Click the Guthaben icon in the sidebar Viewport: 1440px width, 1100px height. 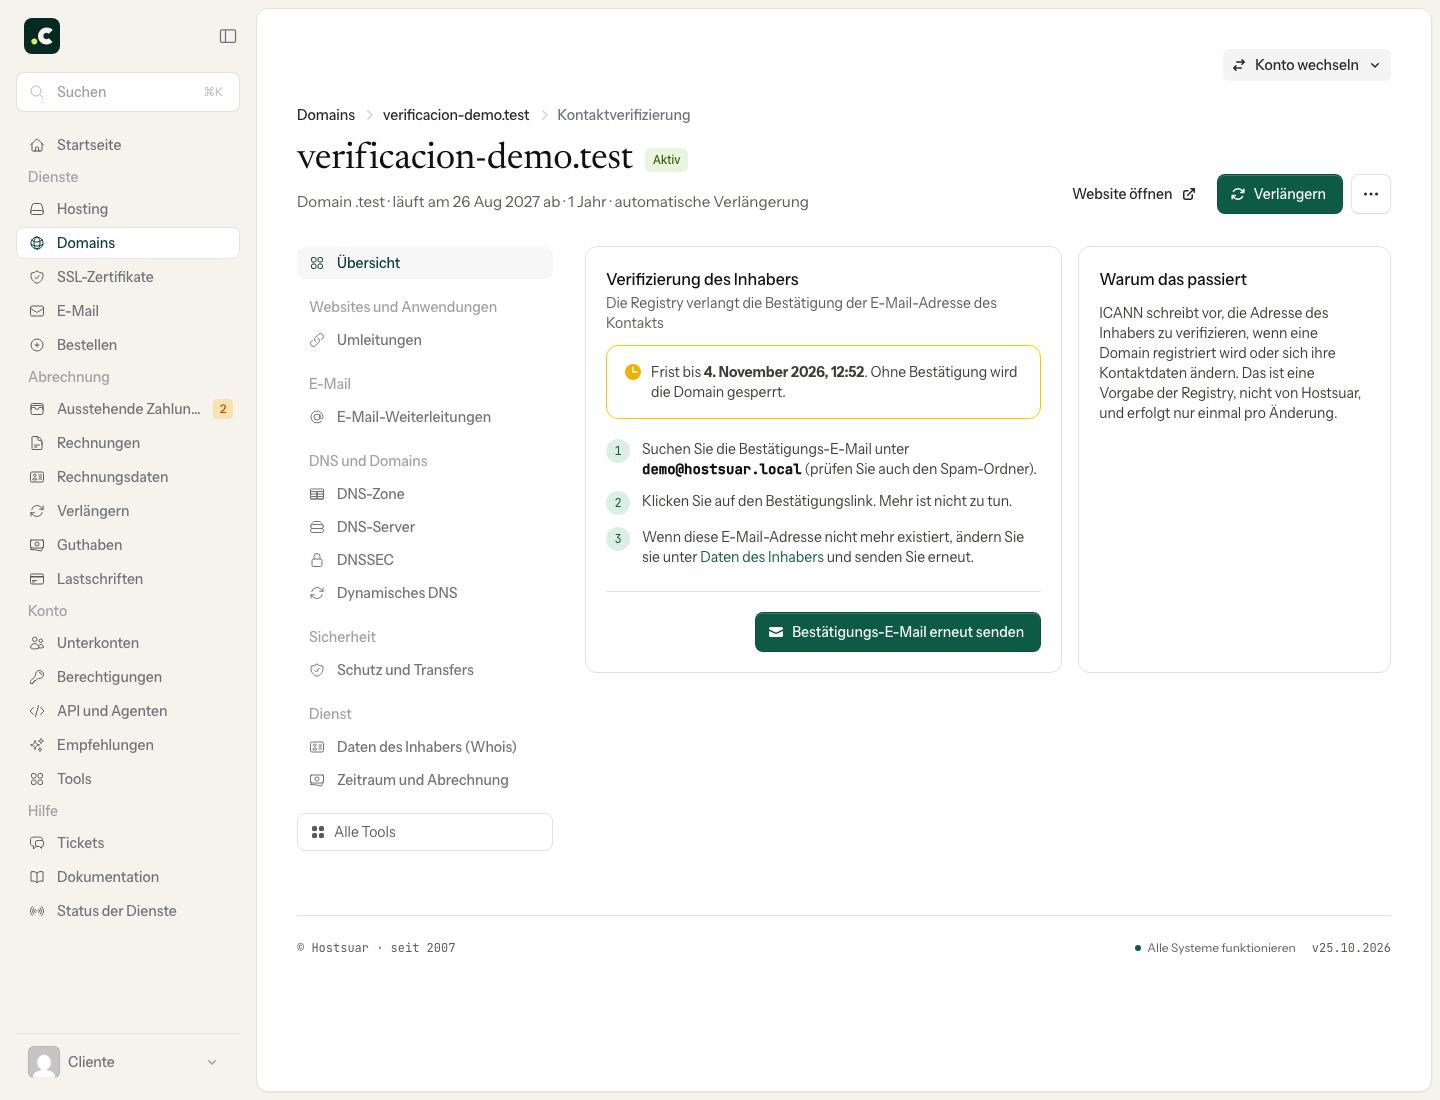[x=37, y=545]
